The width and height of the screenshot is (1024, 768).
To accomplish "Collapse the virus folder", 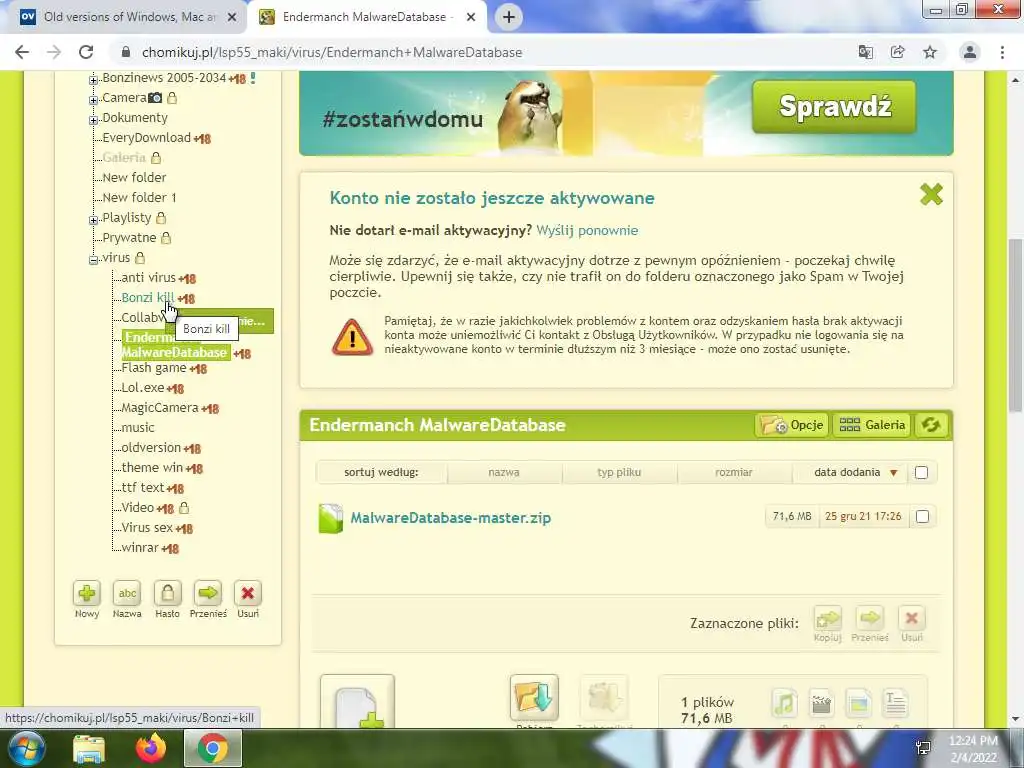I will click(x=93, y=259).
